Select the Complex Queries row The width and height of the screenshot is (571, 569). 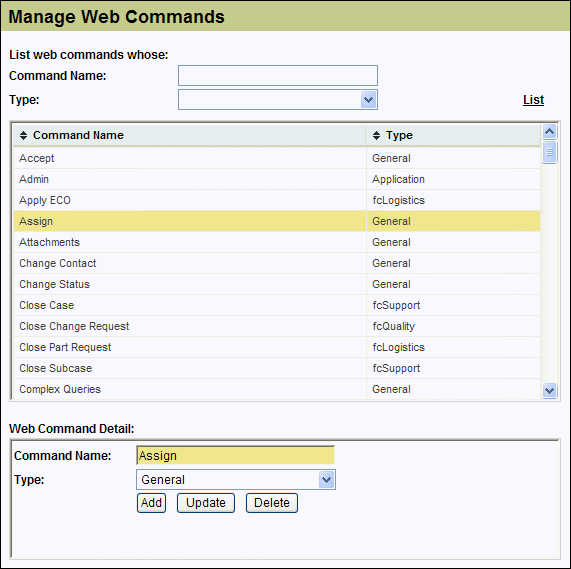[x=277, y=389]
